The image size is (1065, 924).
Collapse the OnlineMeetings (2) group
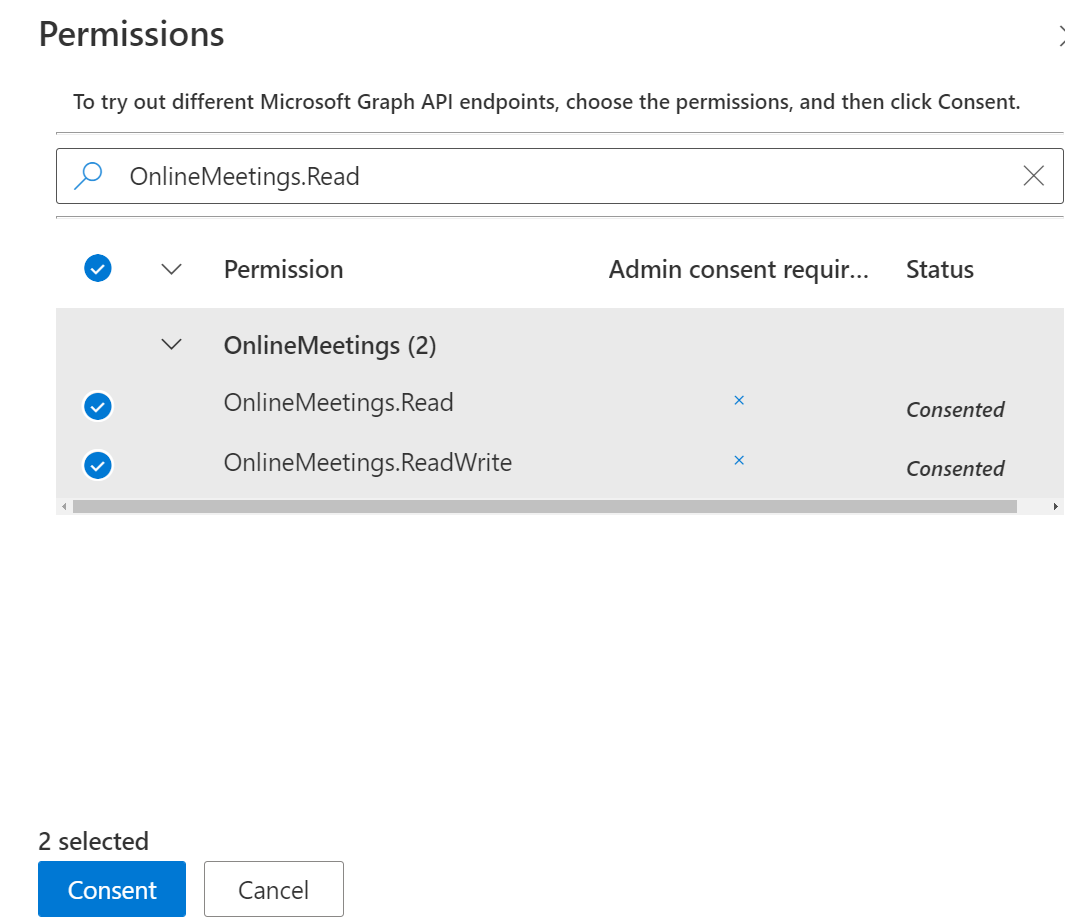(171, 344)
